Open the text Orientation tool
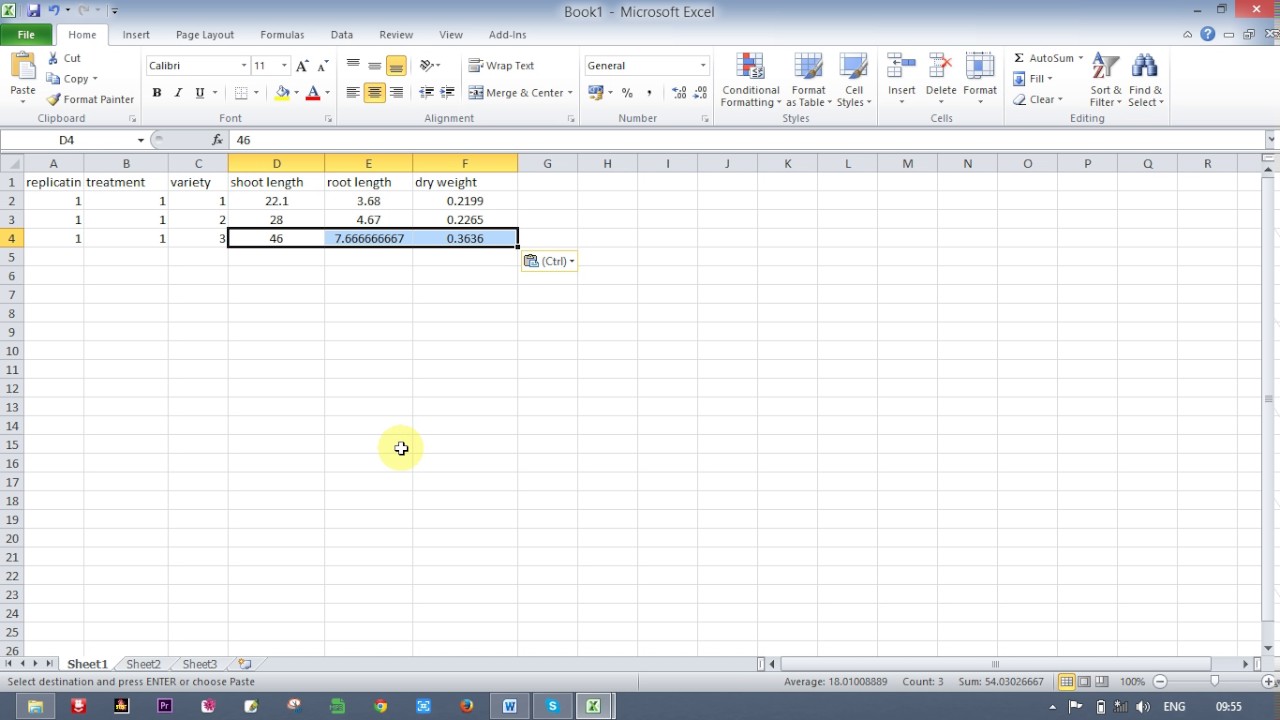 tap(430, 65)
